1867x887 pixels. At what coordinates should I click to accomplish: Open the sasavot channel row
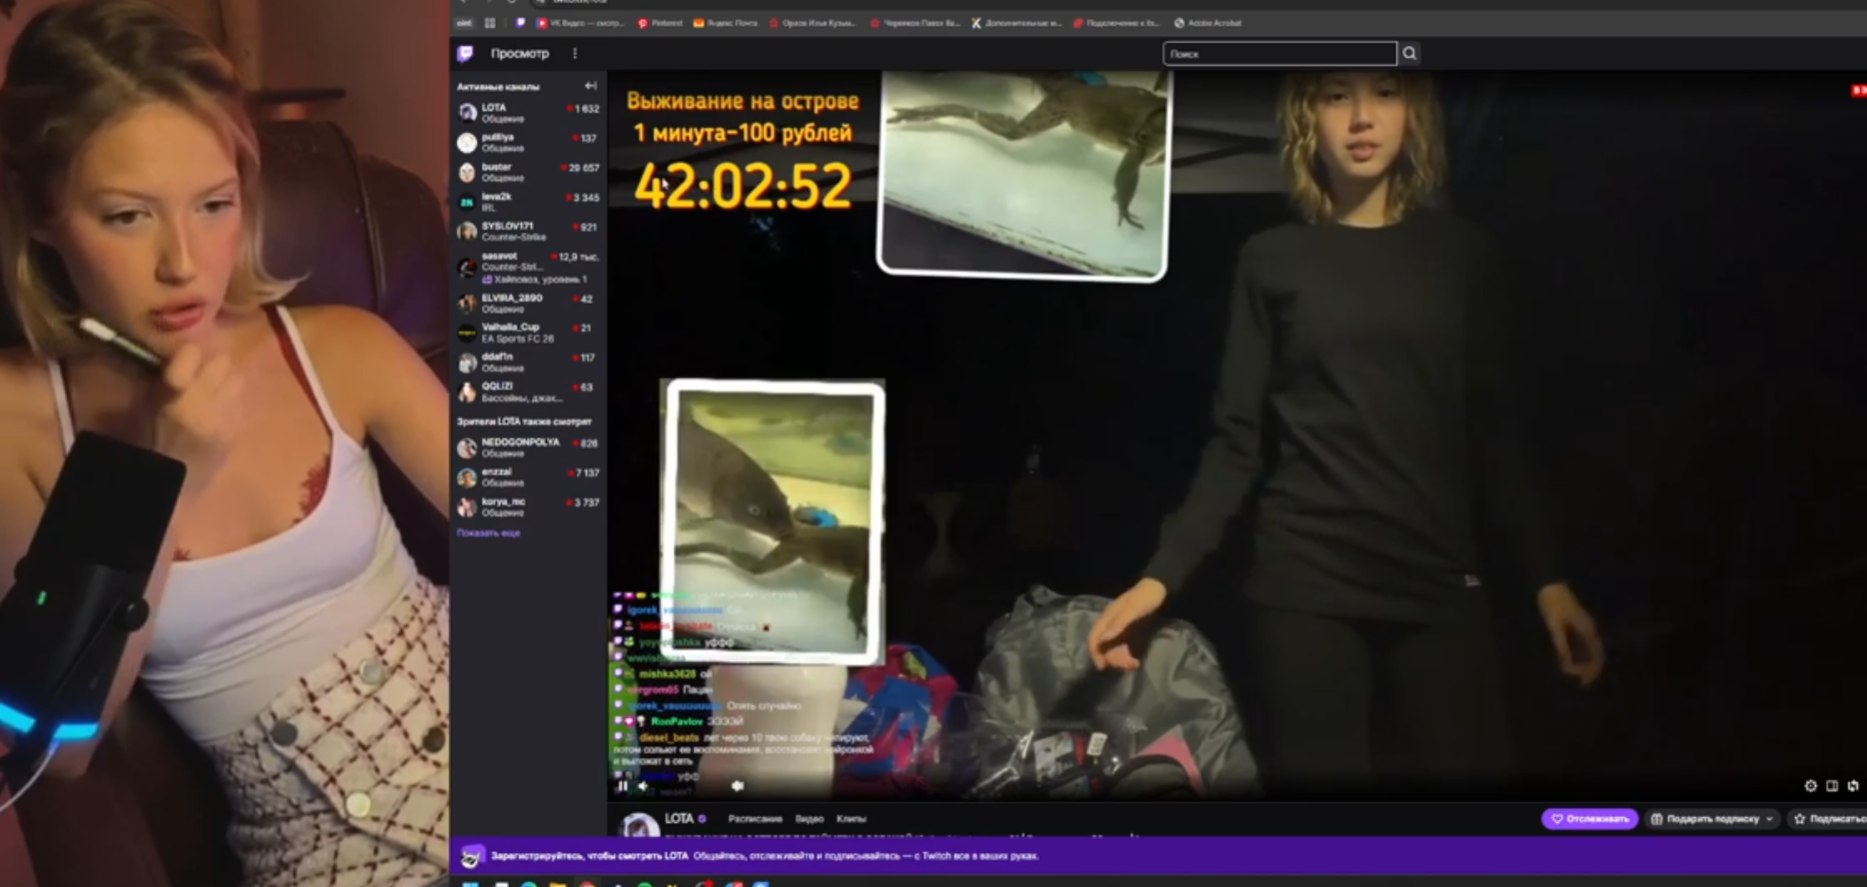(528, 267)
